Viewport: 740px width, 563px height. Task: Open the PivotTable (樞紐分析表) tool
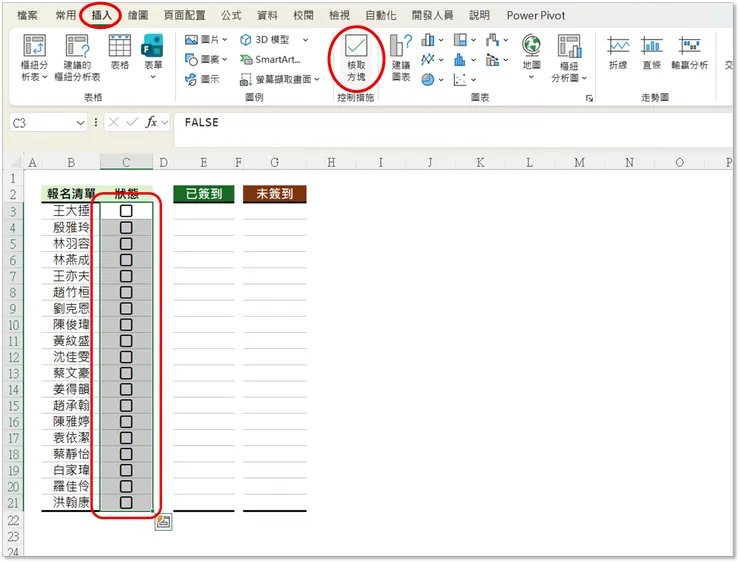coord(34,57)
